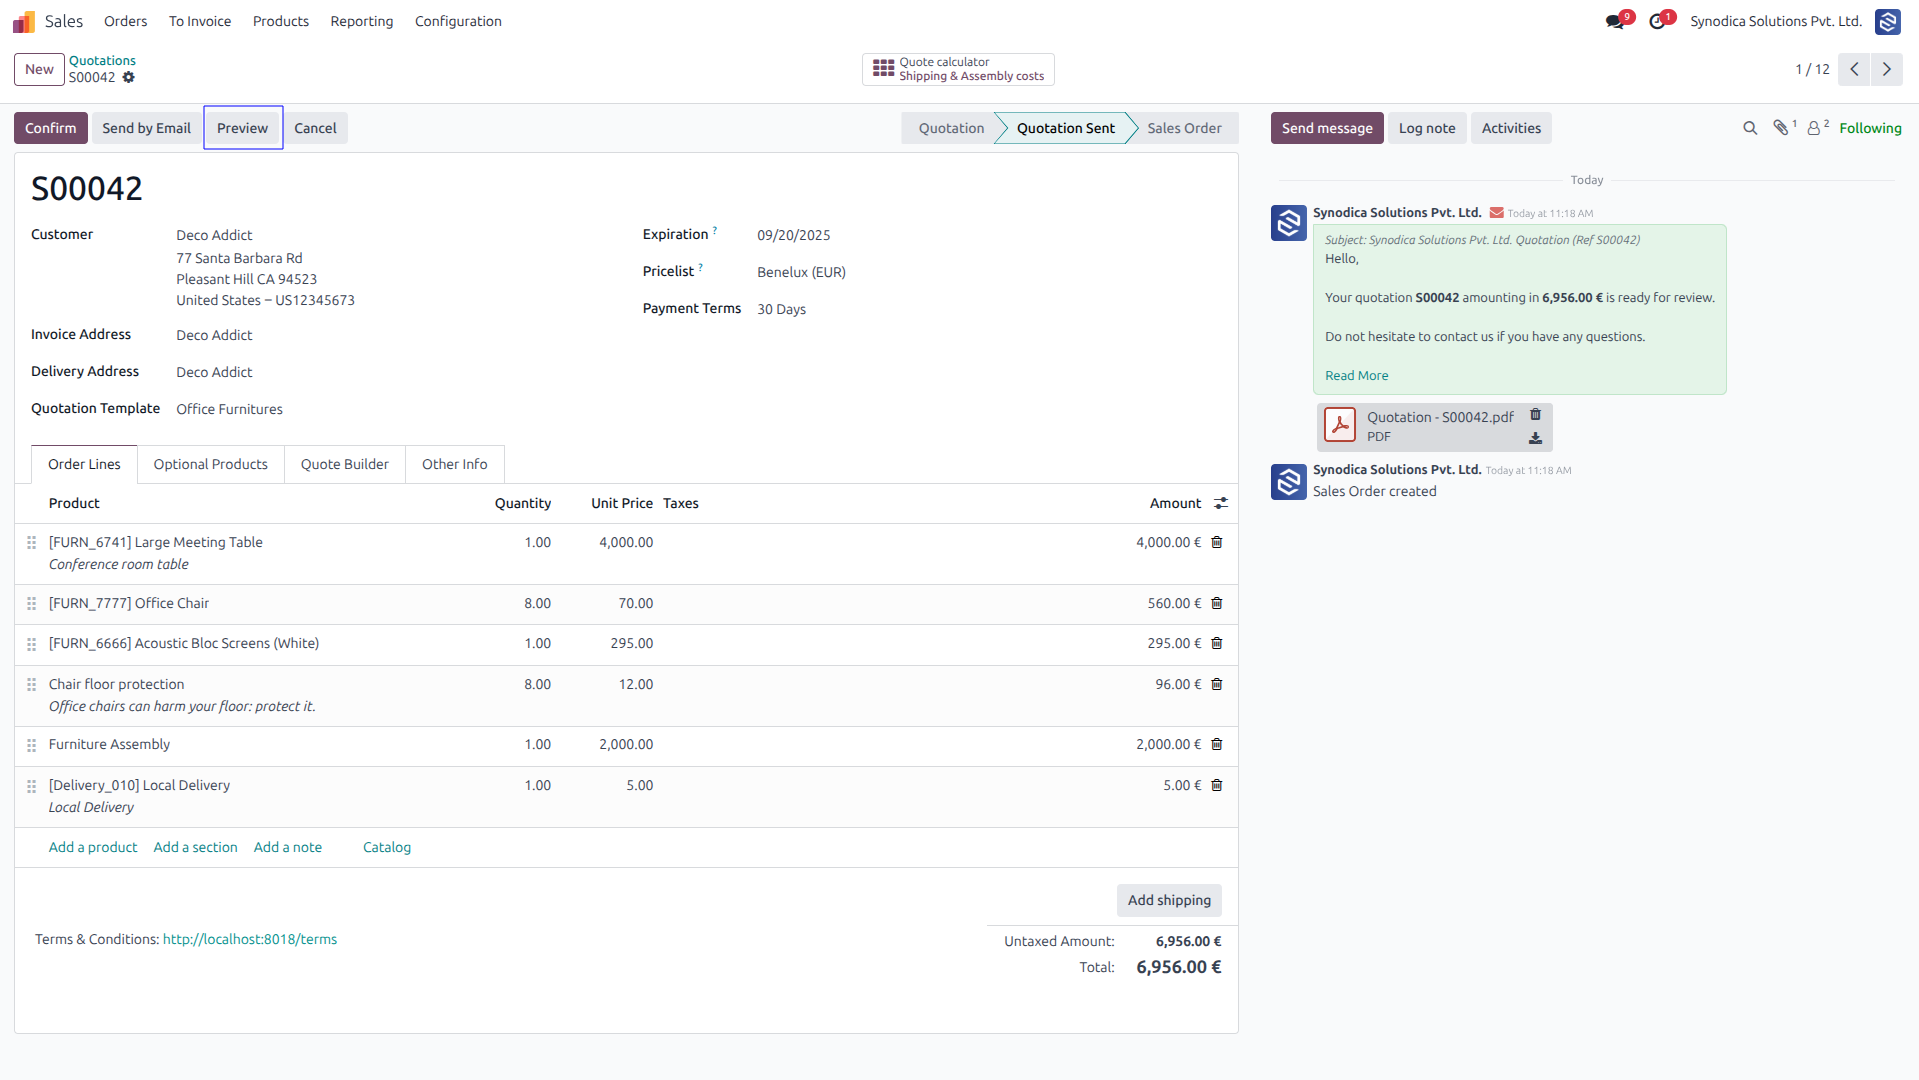
Task: Go back to Quotations breadcrumb
Action: [102, 61]
